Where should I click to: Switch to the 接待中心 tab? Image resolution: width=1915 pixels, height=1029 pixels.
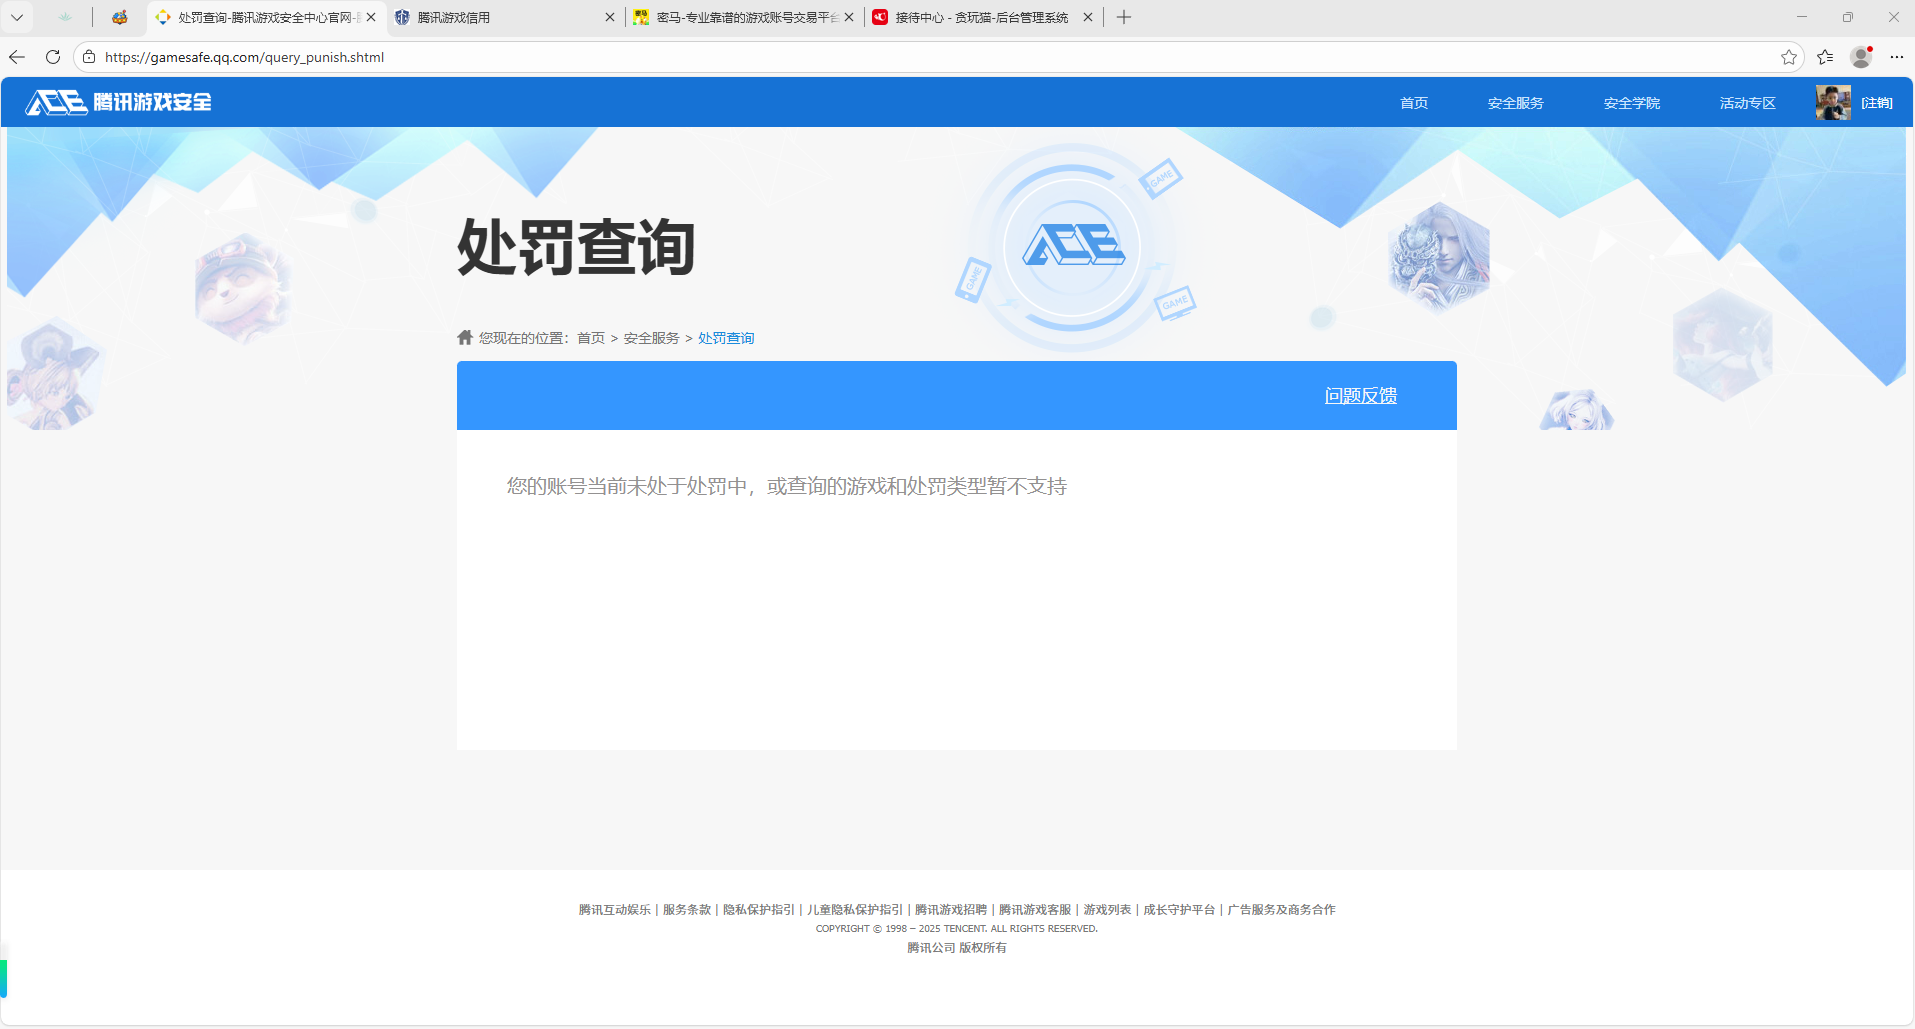click(x=975, y=17)
